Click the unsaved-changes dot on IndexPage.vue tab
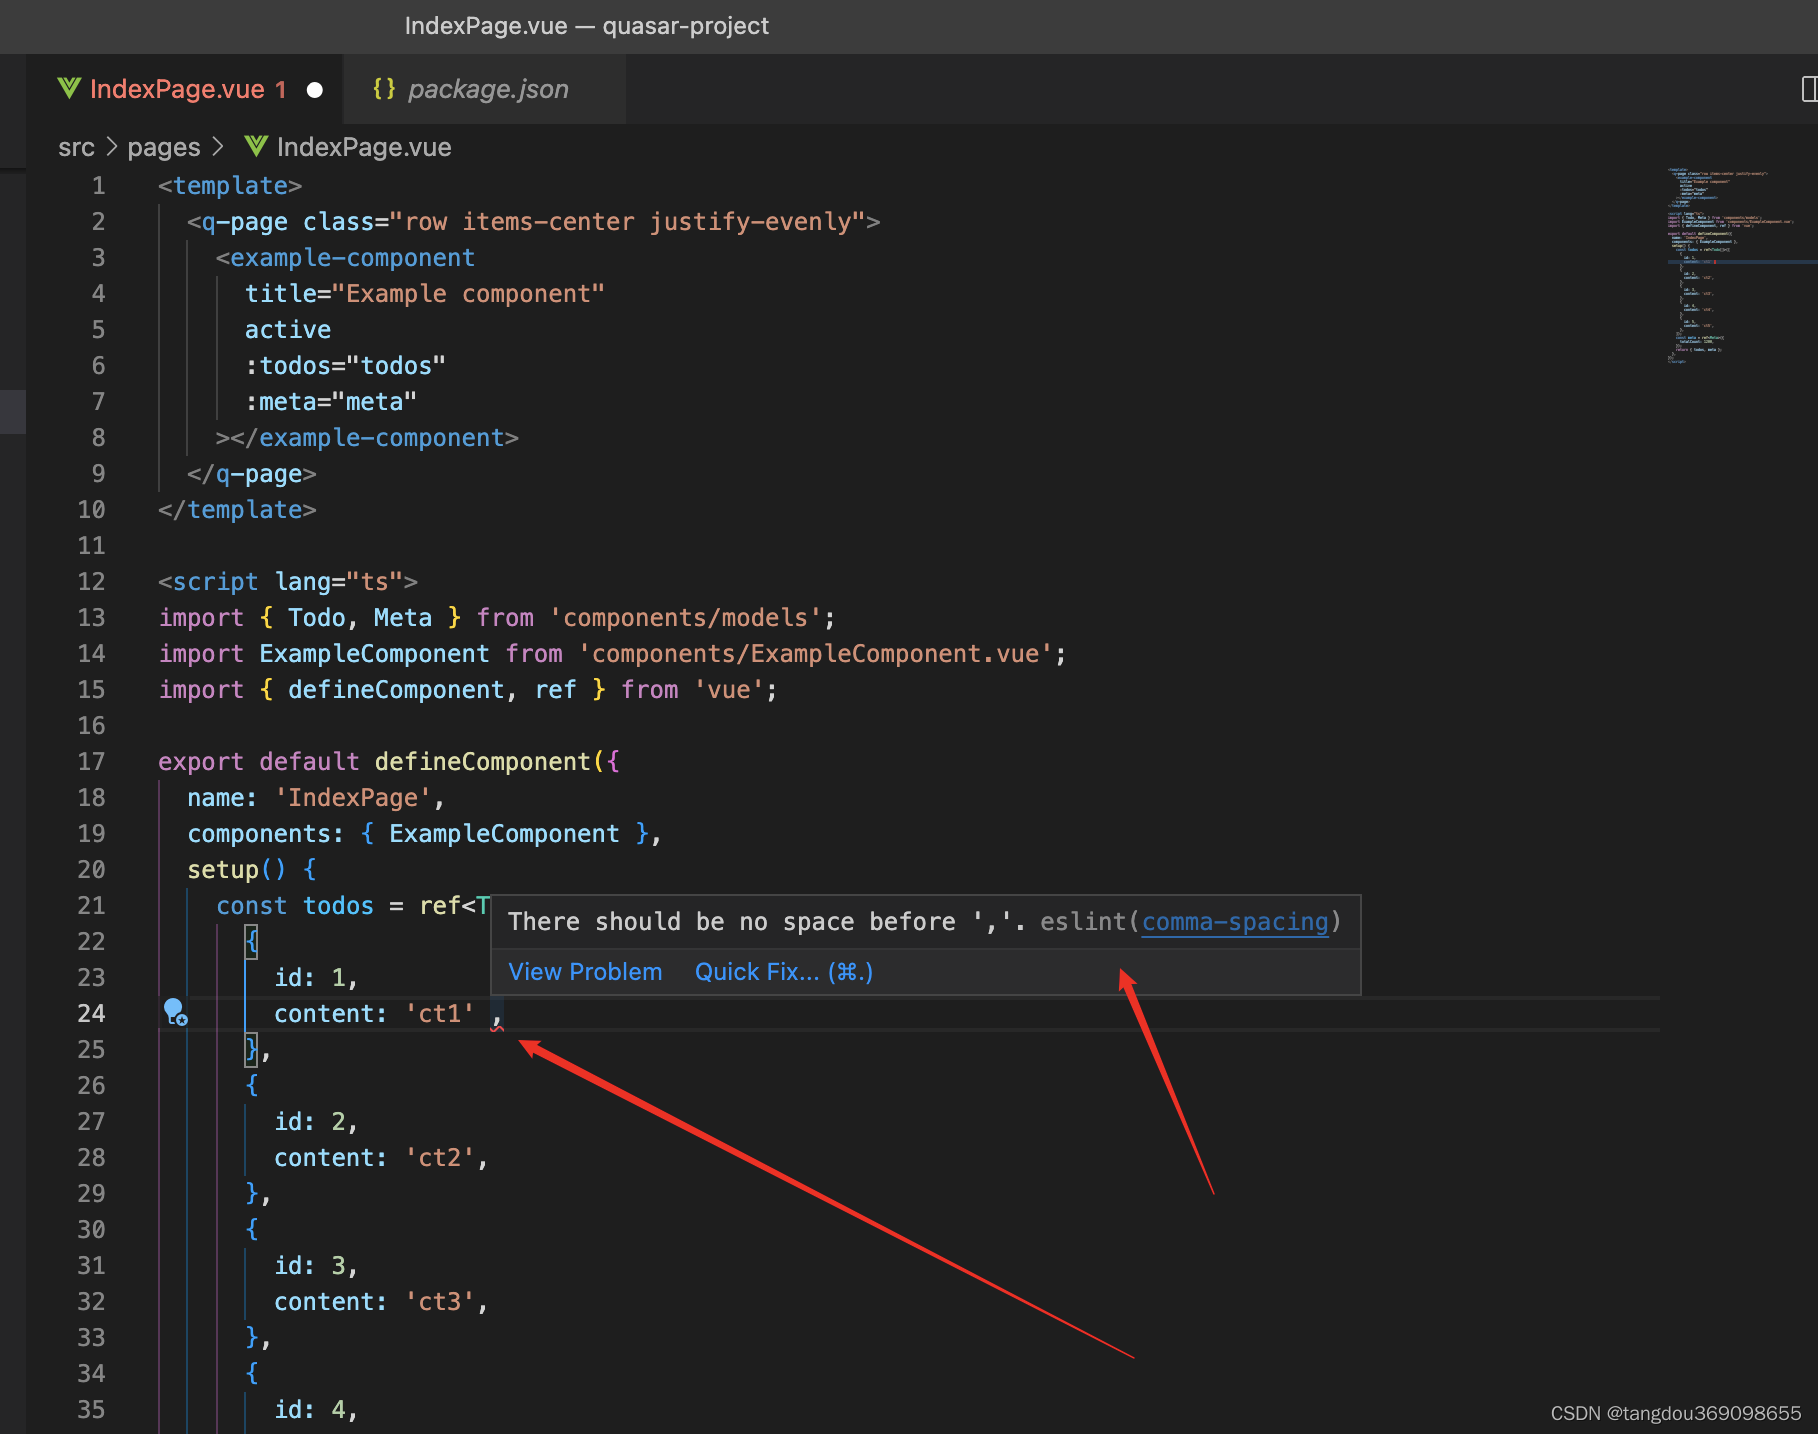The image size is (1818, 1434). coord(315,90)
